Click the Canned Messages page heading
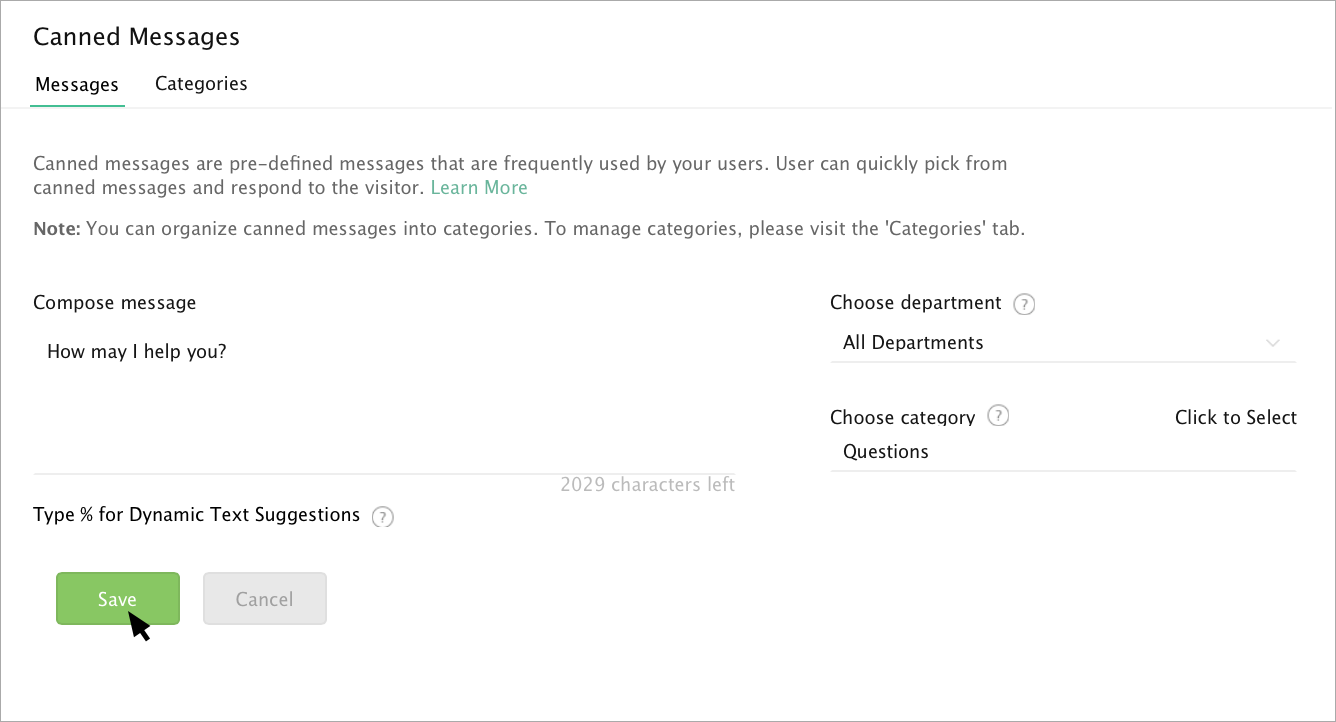 pyautogui.click(x=136, y=37)
